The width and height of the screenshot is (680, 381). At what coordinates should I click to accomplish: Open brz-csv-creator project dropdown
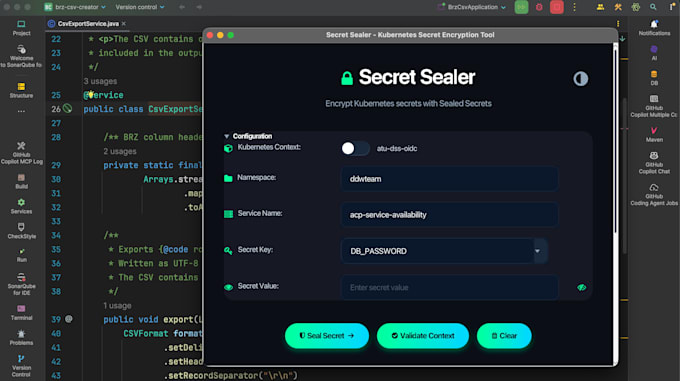point(75,7)
